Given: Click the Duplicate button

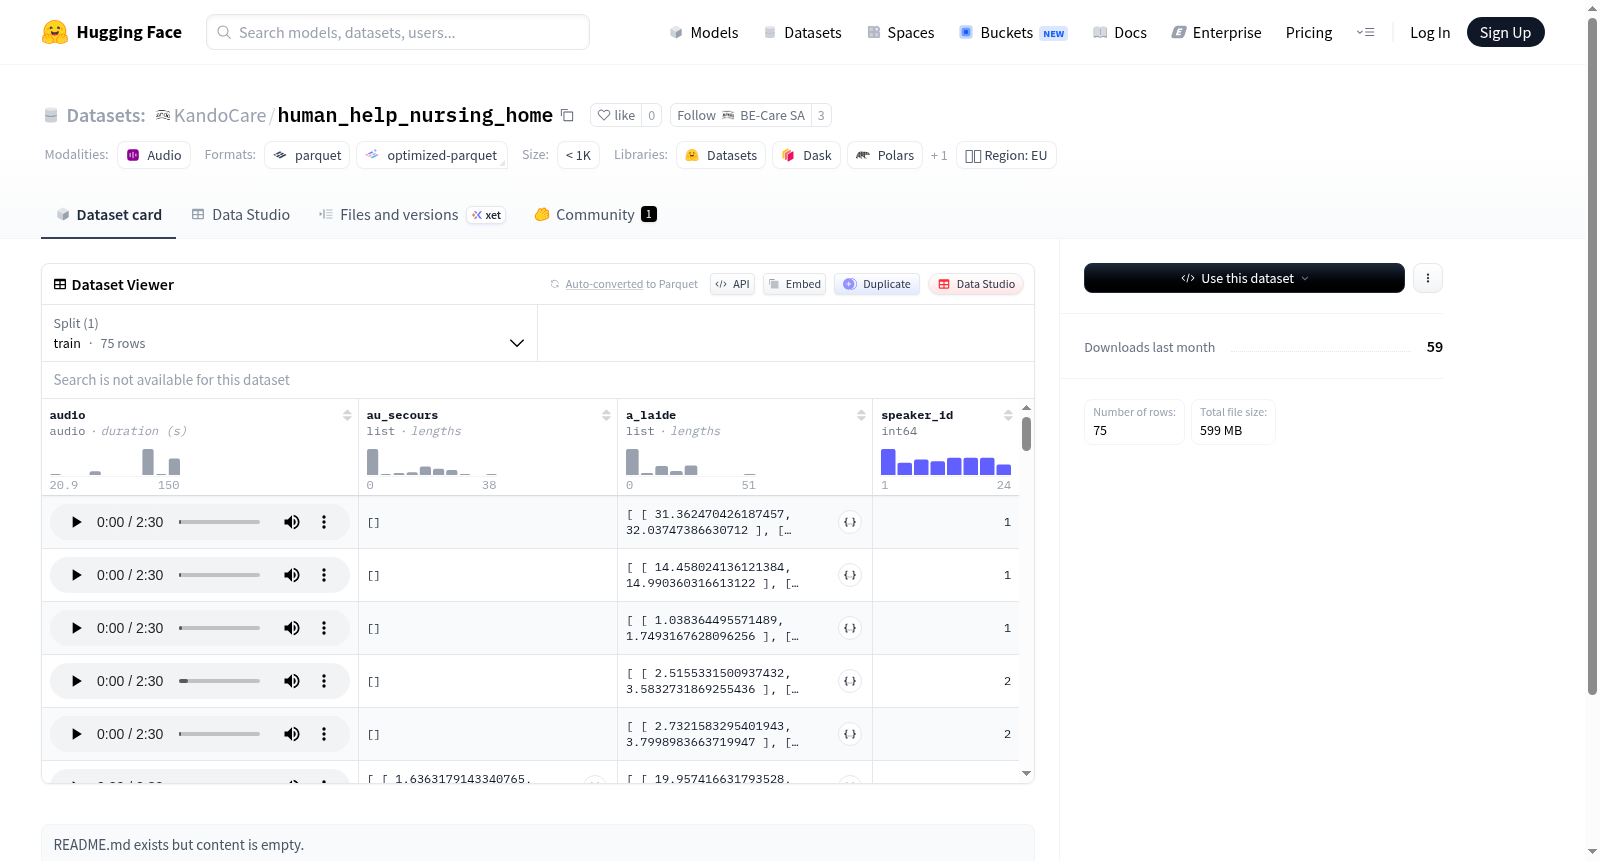Looking at the screenshot, I should click(x=877, y=284).
